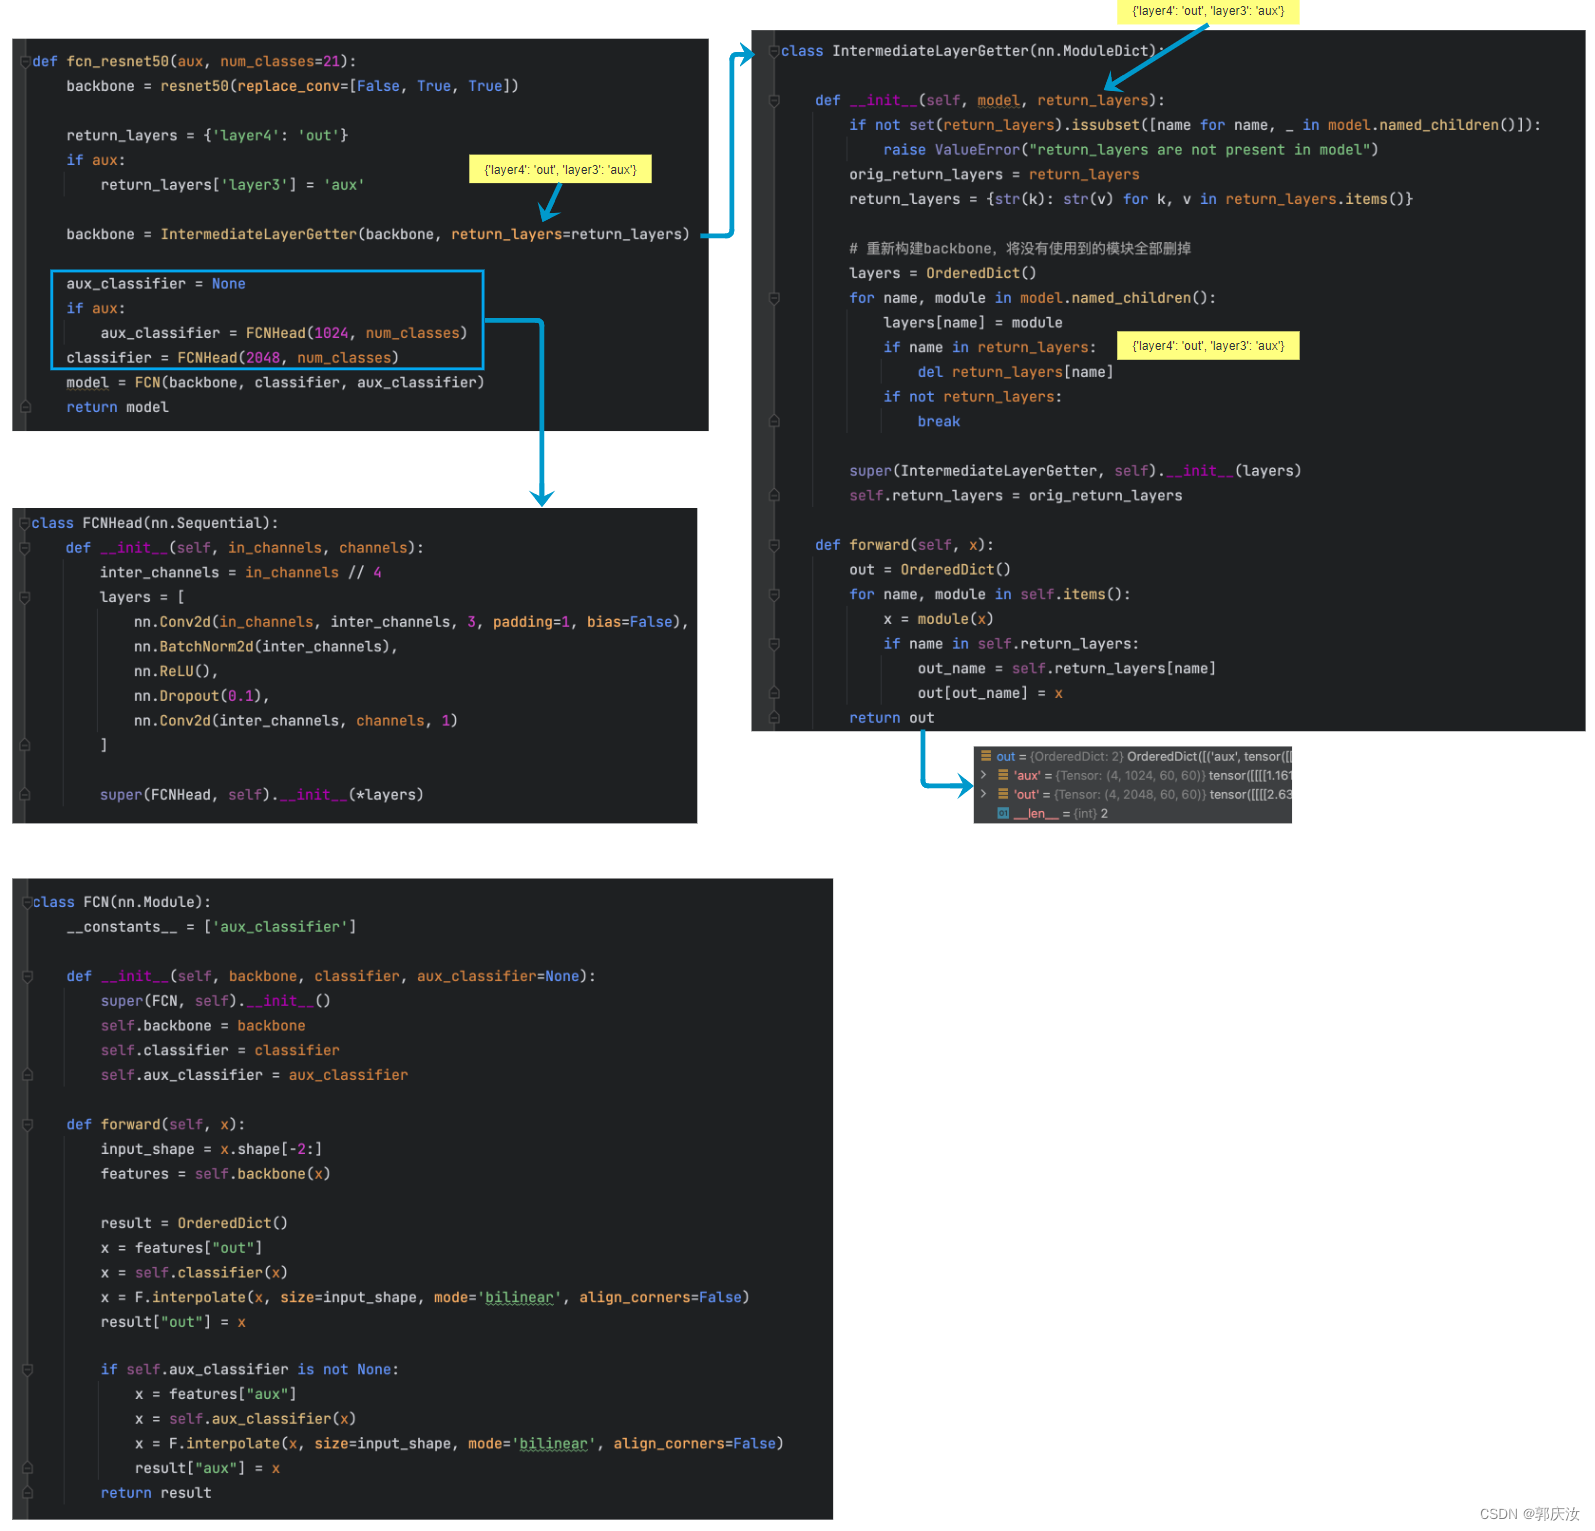Collapse the fold at FCNHead def __init__
1595x1531 pixels.
[25, 548]
